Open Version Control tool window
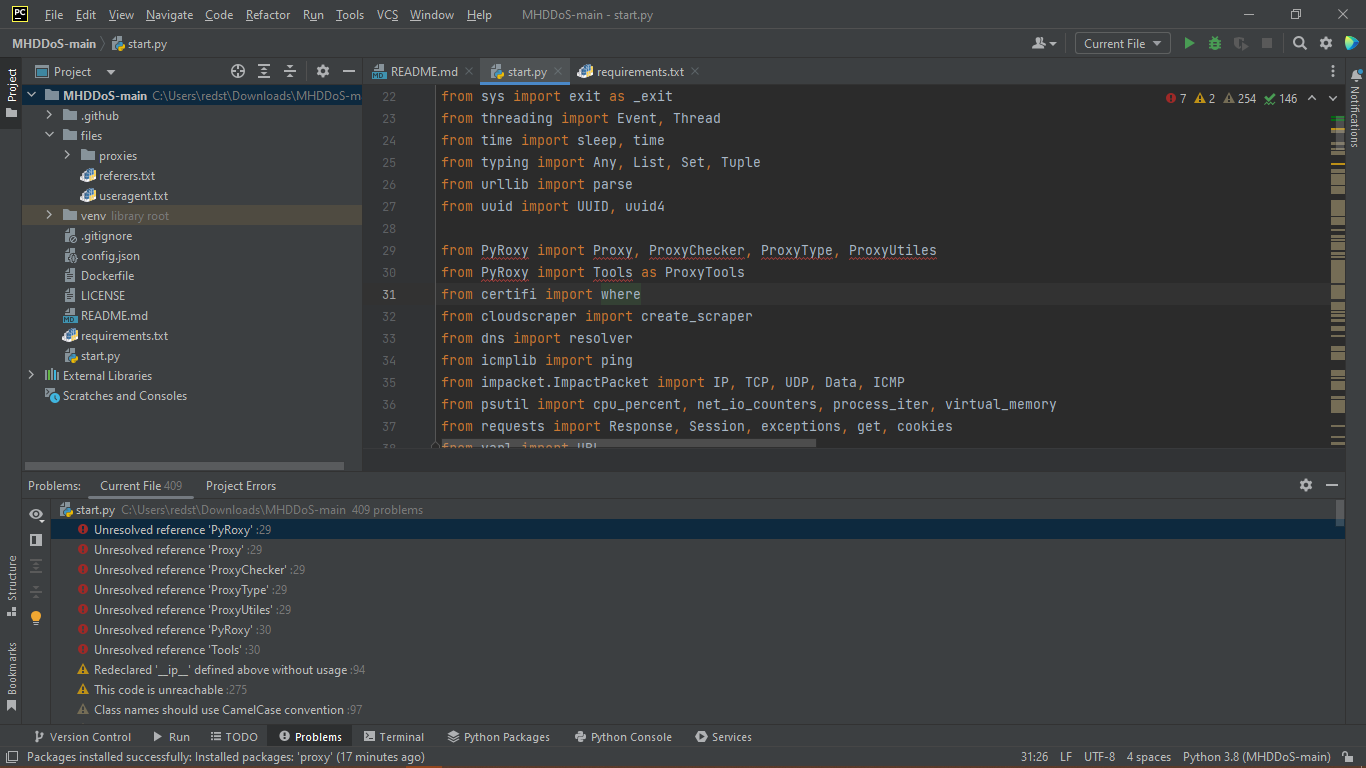The width and height of the screenshot is (1366, 768). 82,737
